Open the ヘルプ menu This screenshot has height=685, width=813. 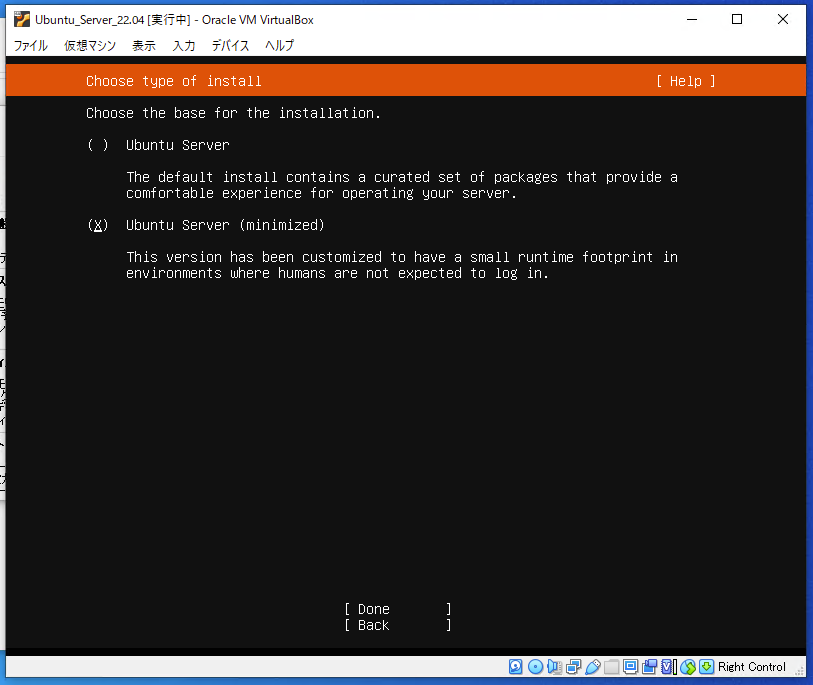pyautogui.click(x=279, y=46)
